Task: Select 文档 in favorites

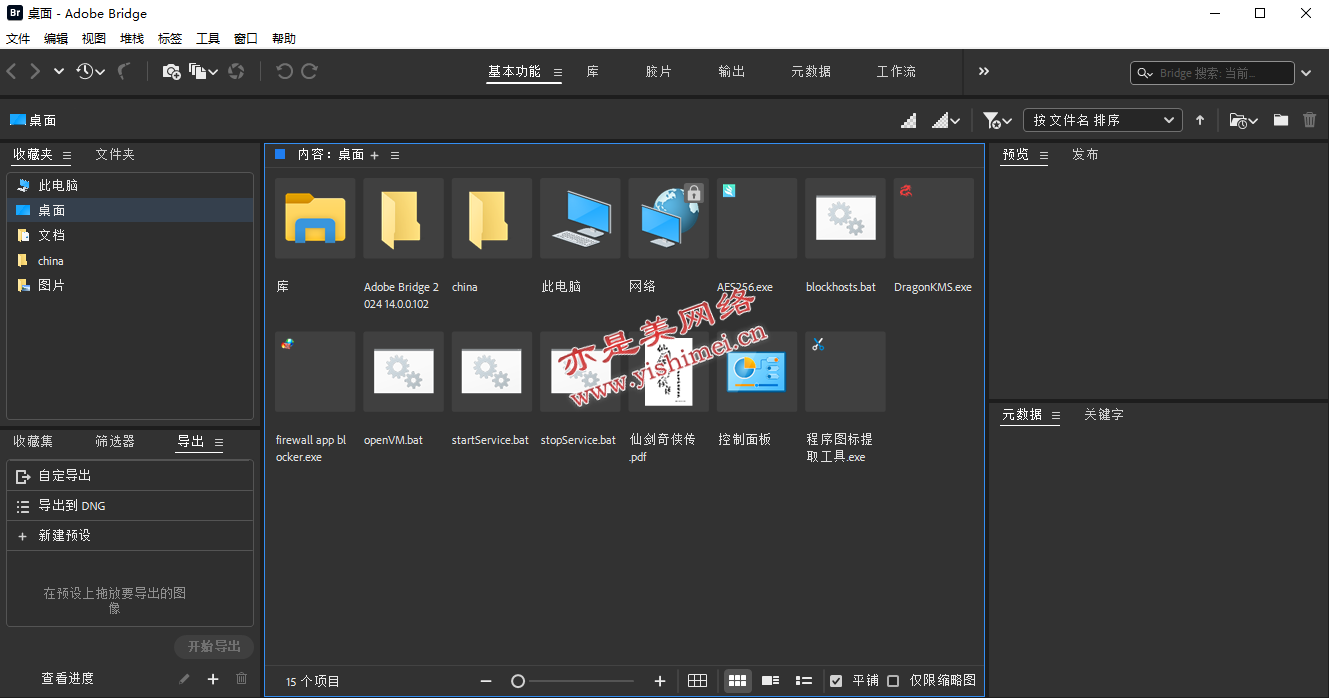Action: click(x=130, y=235)
